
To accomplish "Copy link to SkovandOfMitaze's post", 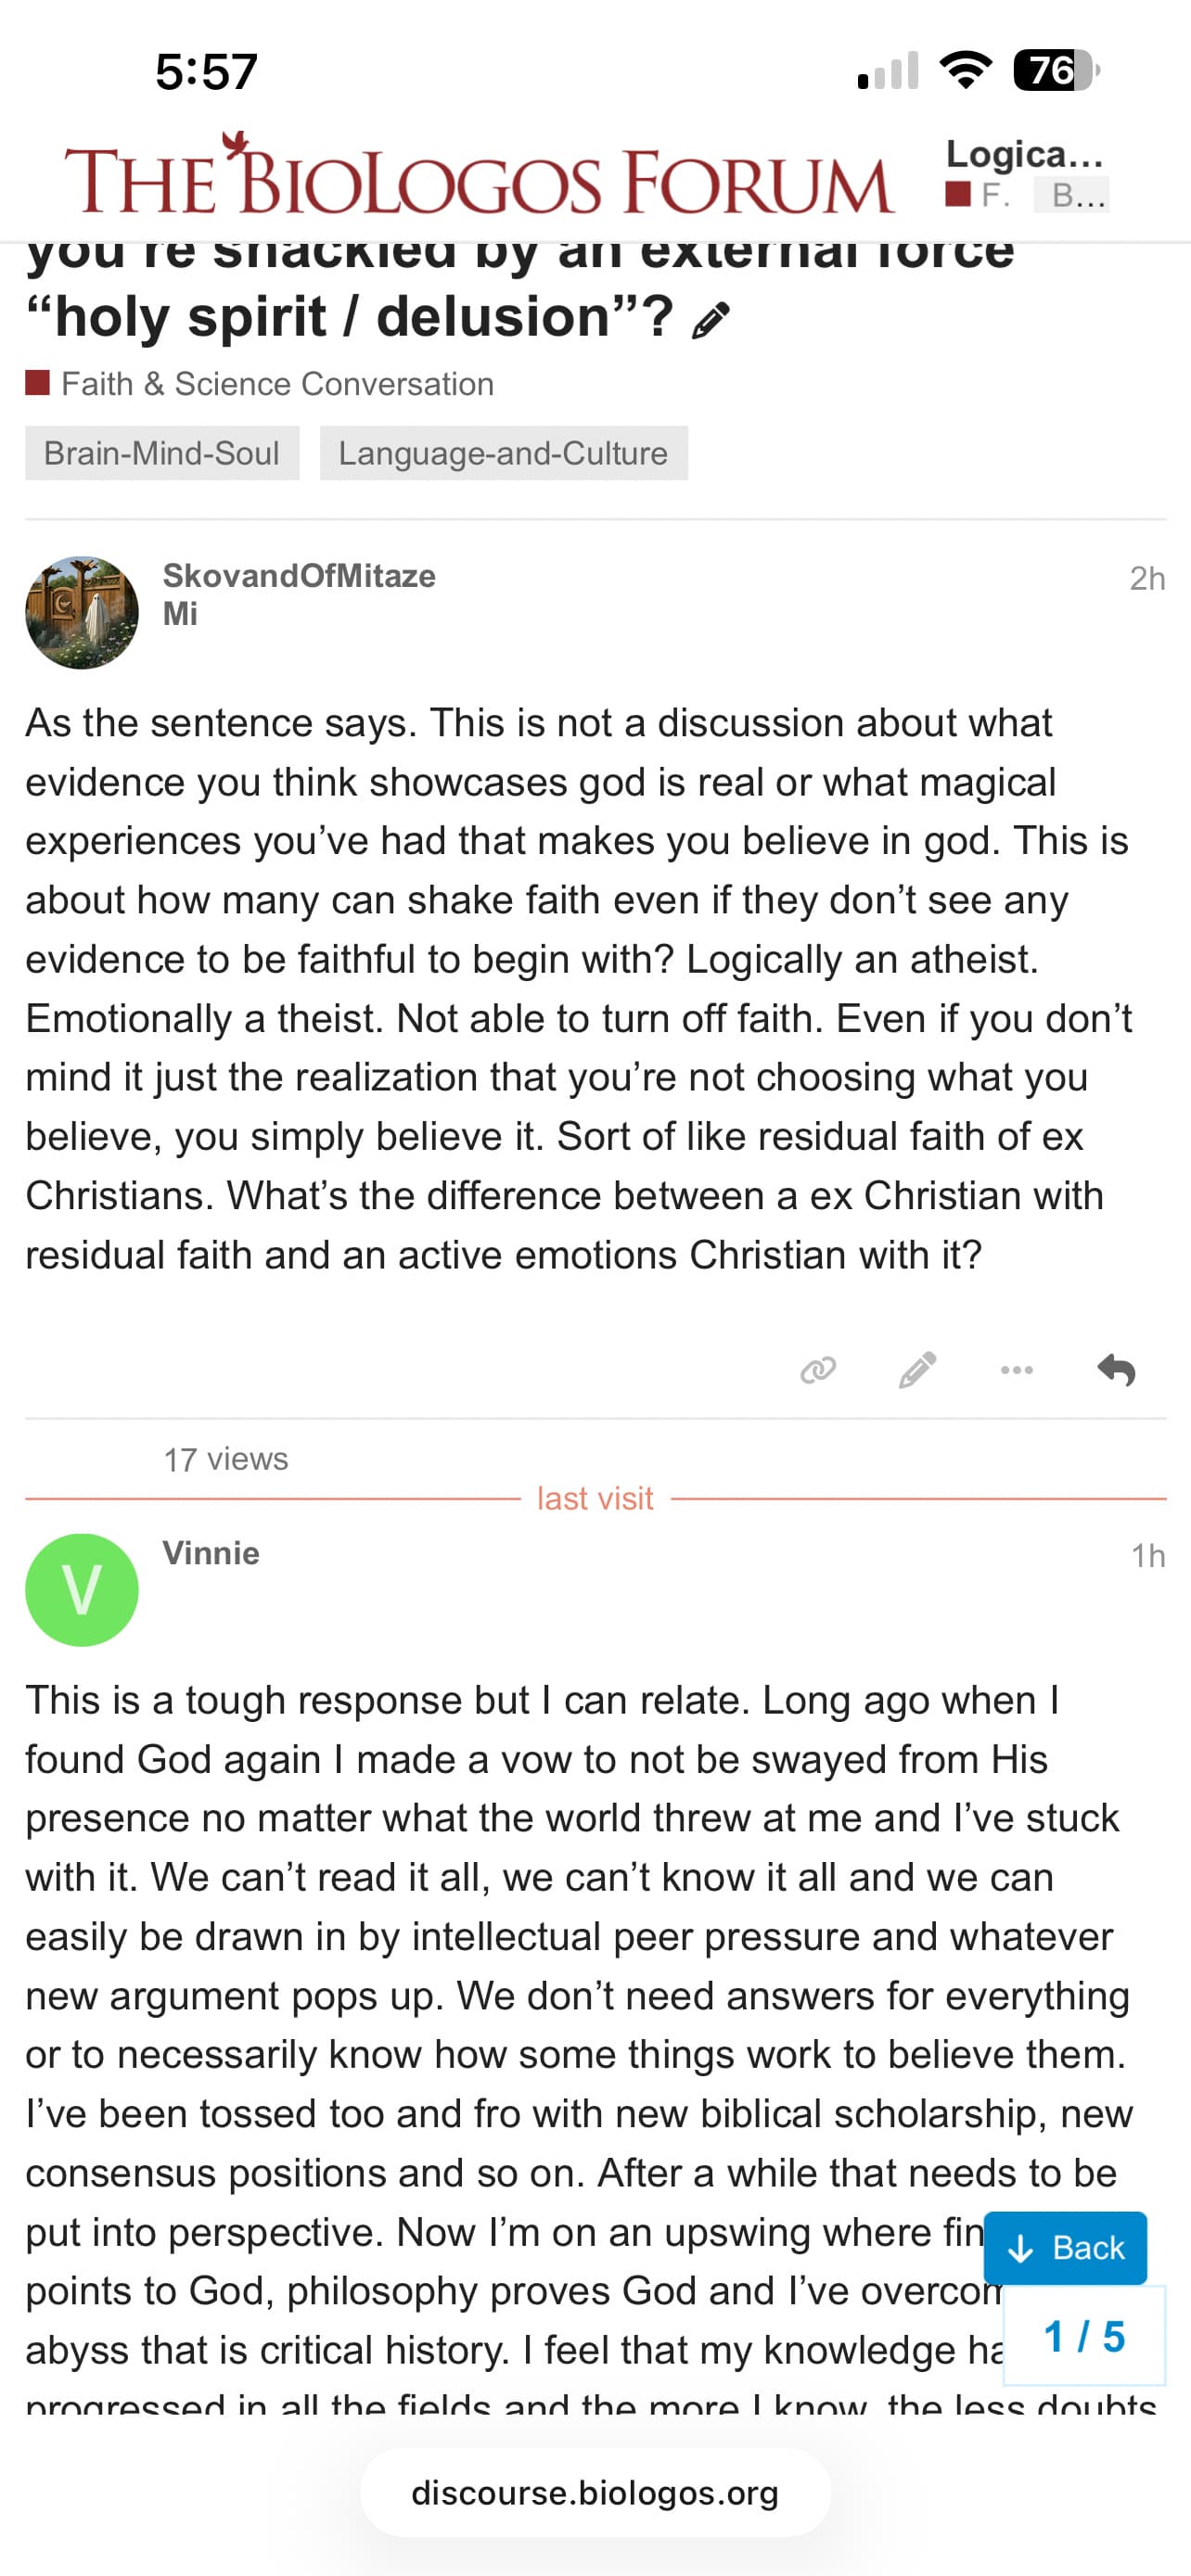I will 818,1369.
